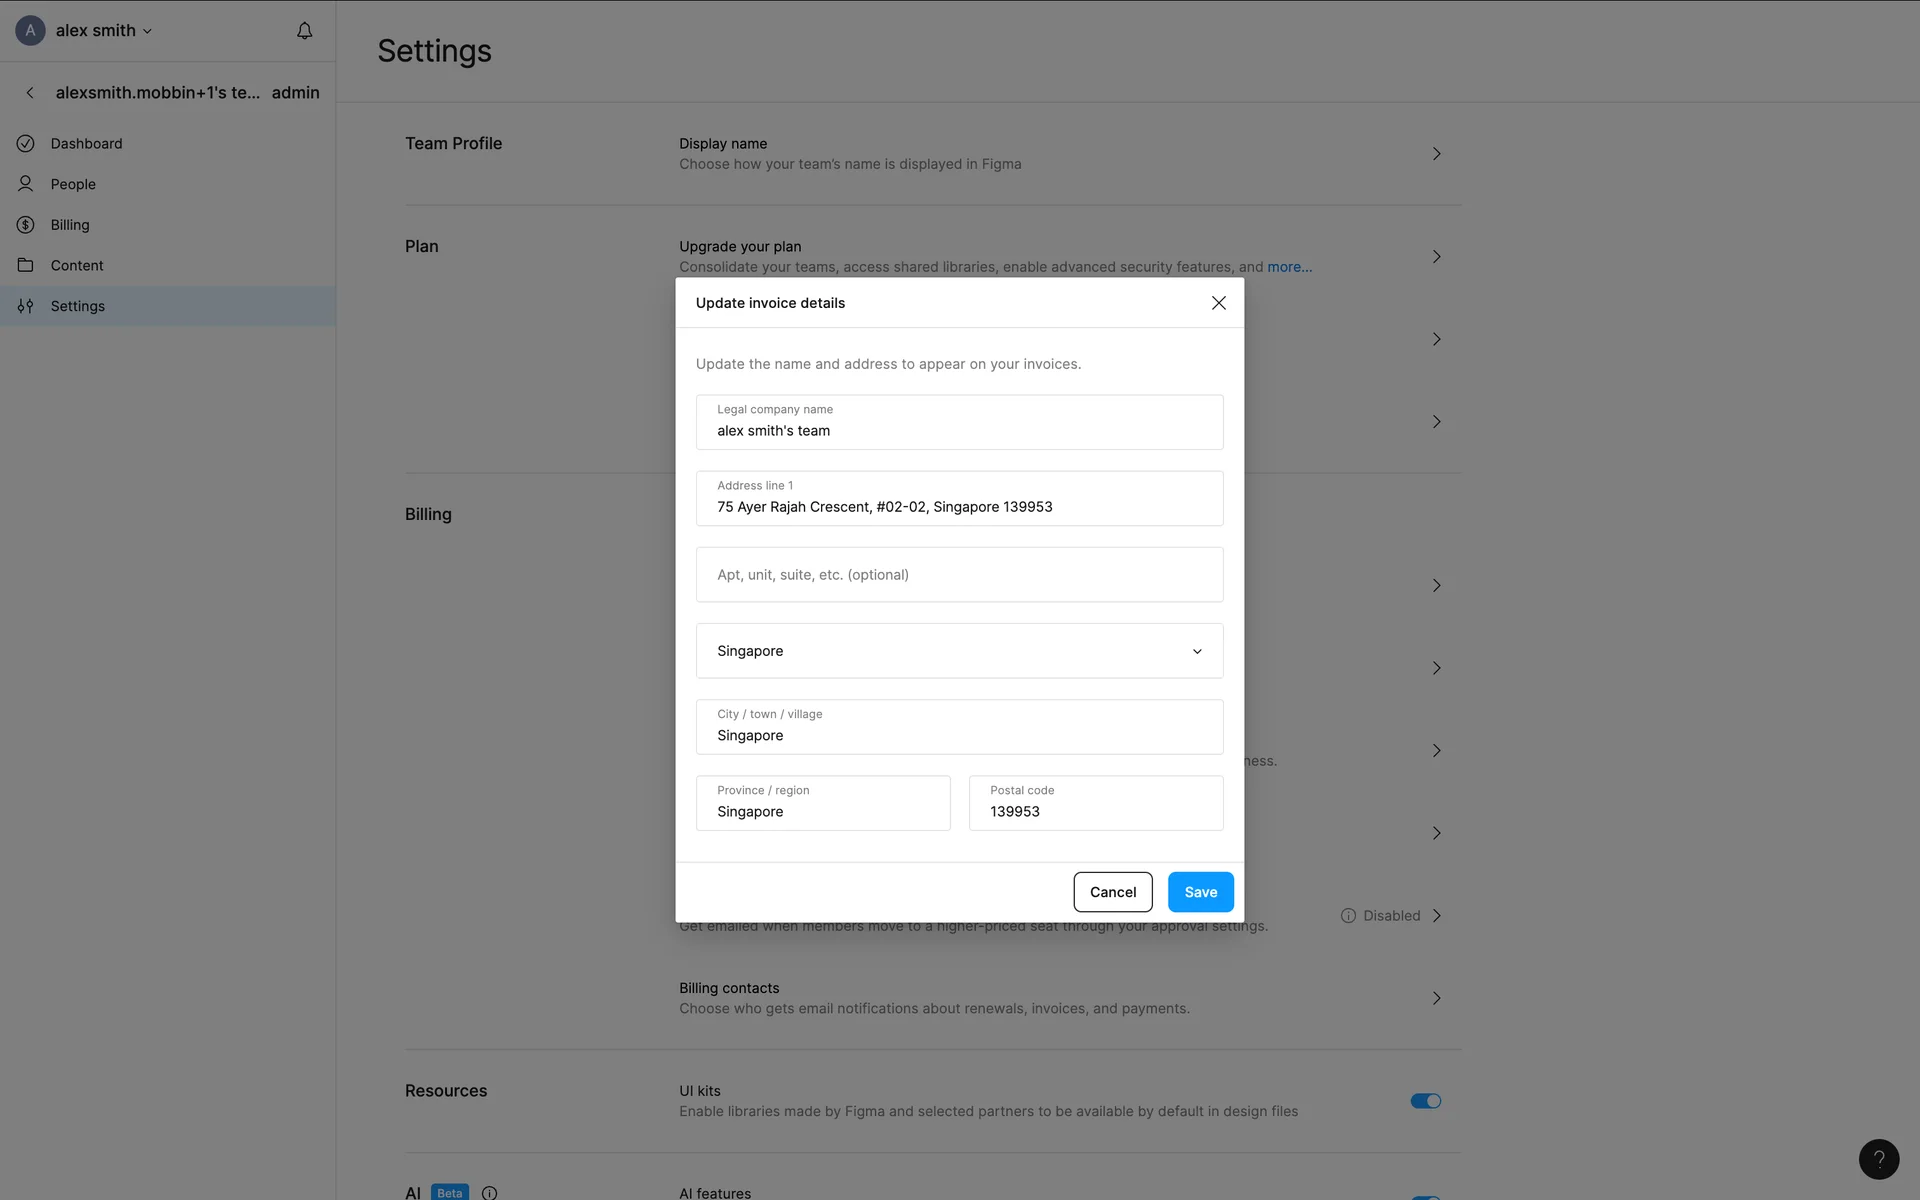Click the notifications bell icon
Image resolution: width=1920 pixels, height=1200 pixels.
304,31
